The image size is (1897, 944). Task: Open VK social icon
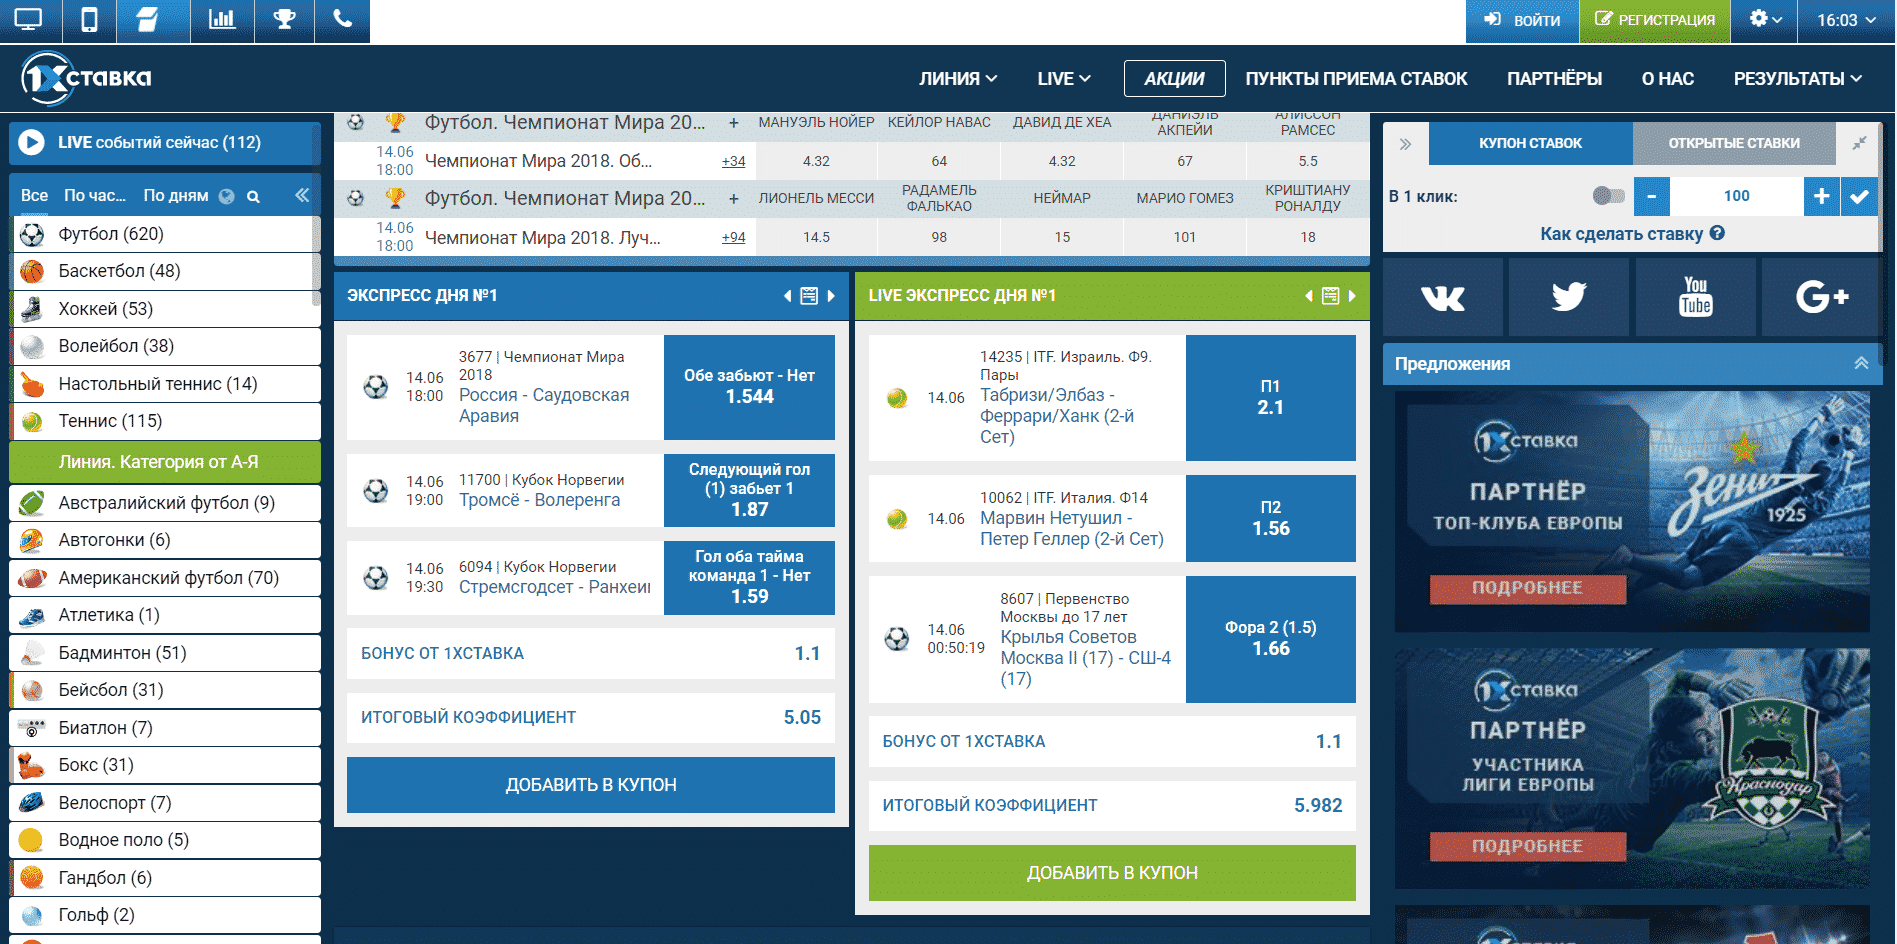(x=1443, y=297)
